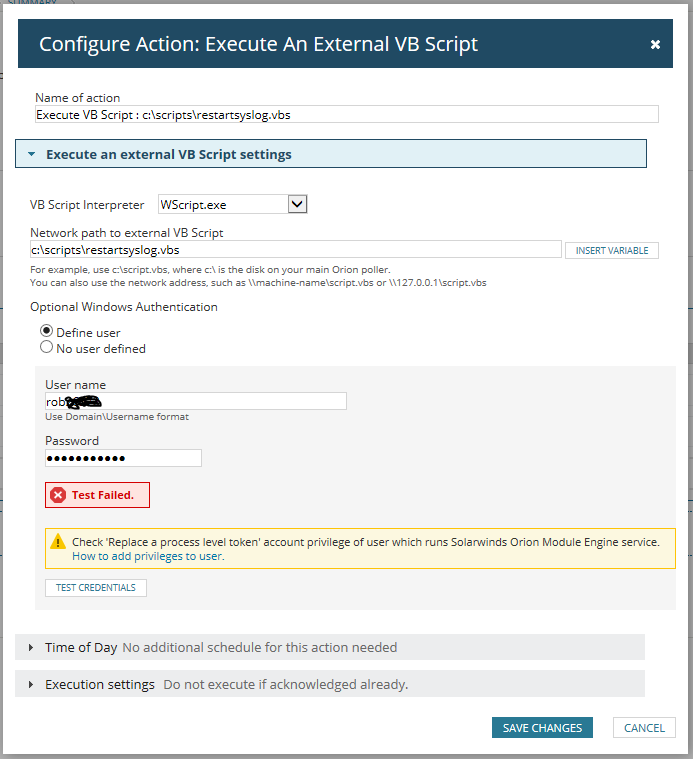Click the Name of action field
The image size is (693, 759).
(x=346, y=115)
